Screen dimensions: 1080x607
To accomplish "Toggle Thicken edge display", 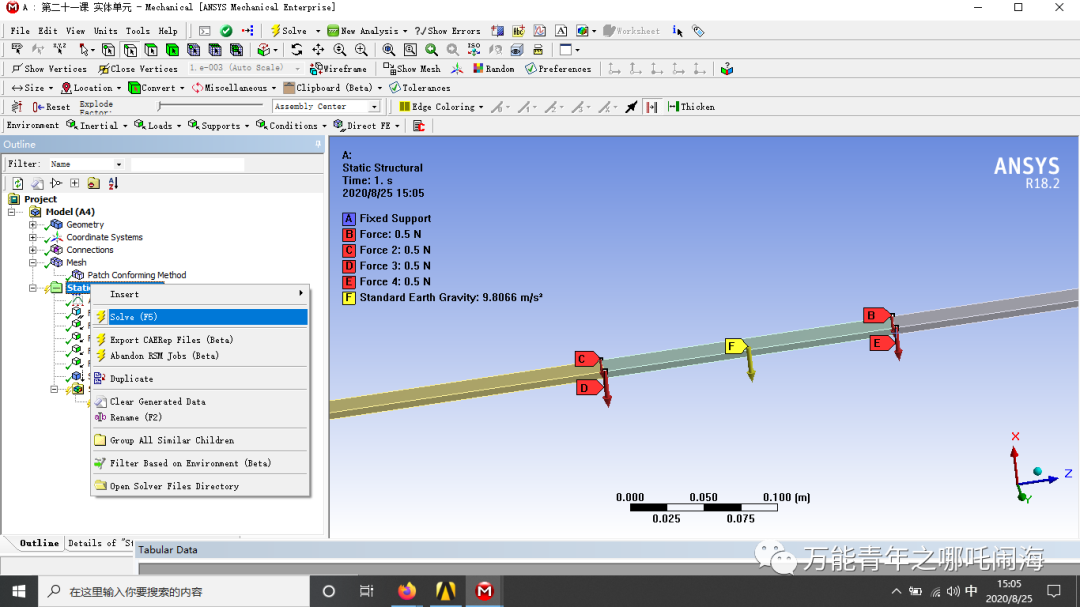I will (x=691, y=107).
